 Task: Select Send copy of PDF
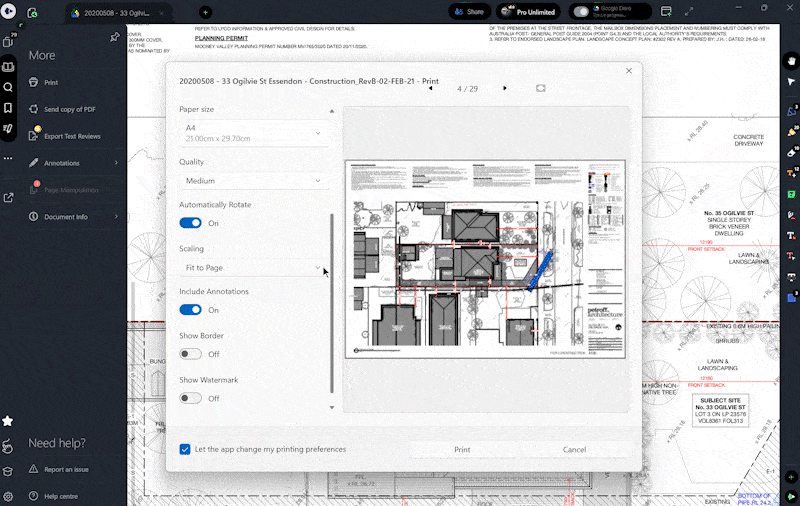click(69, 109)
